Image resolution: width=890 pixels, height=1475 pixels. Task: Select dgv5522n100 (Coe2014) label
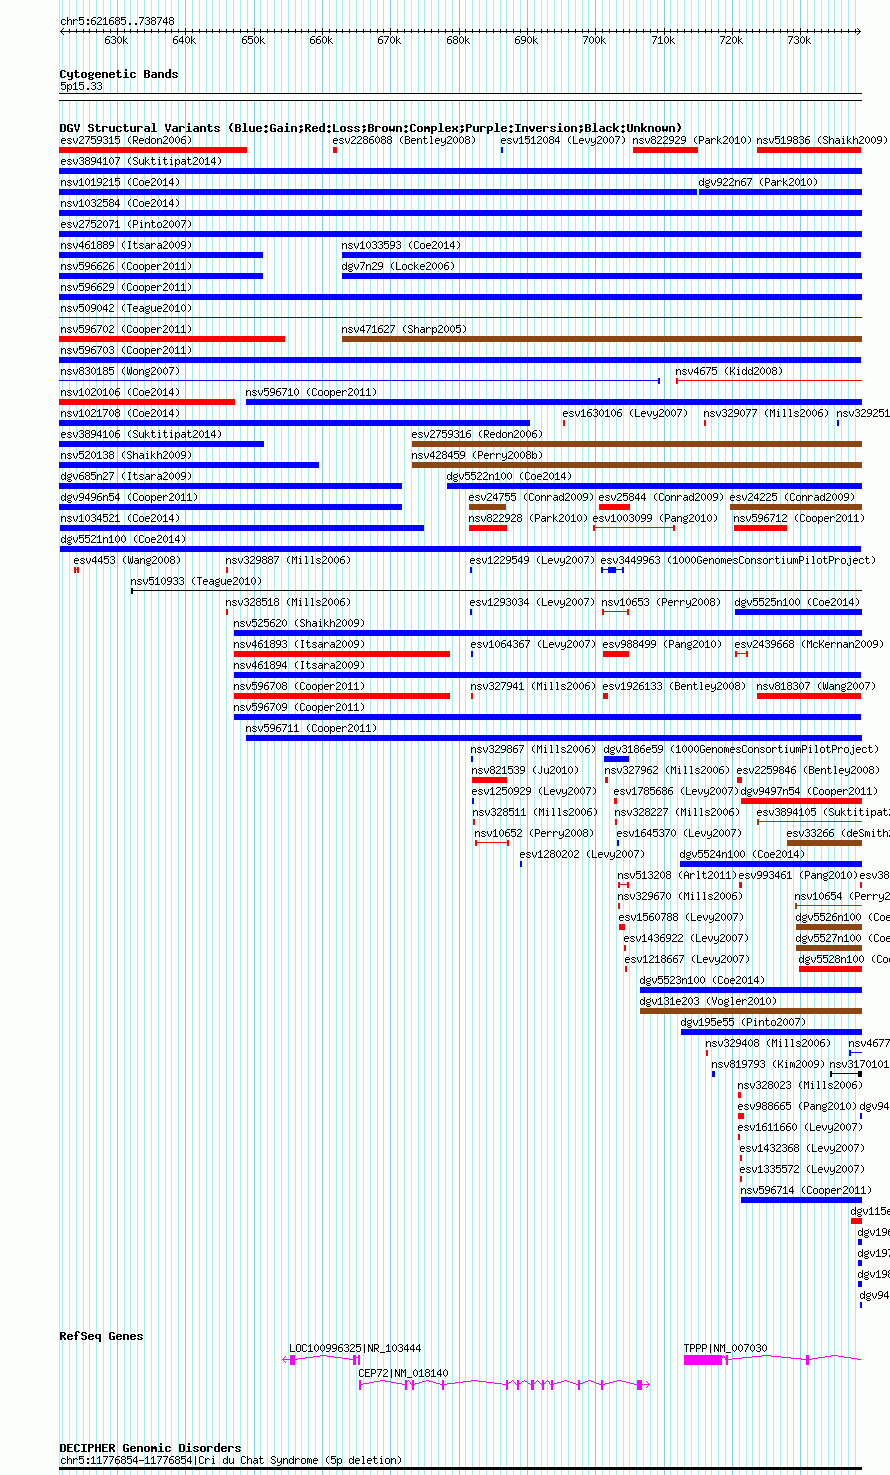coord(509,477)
